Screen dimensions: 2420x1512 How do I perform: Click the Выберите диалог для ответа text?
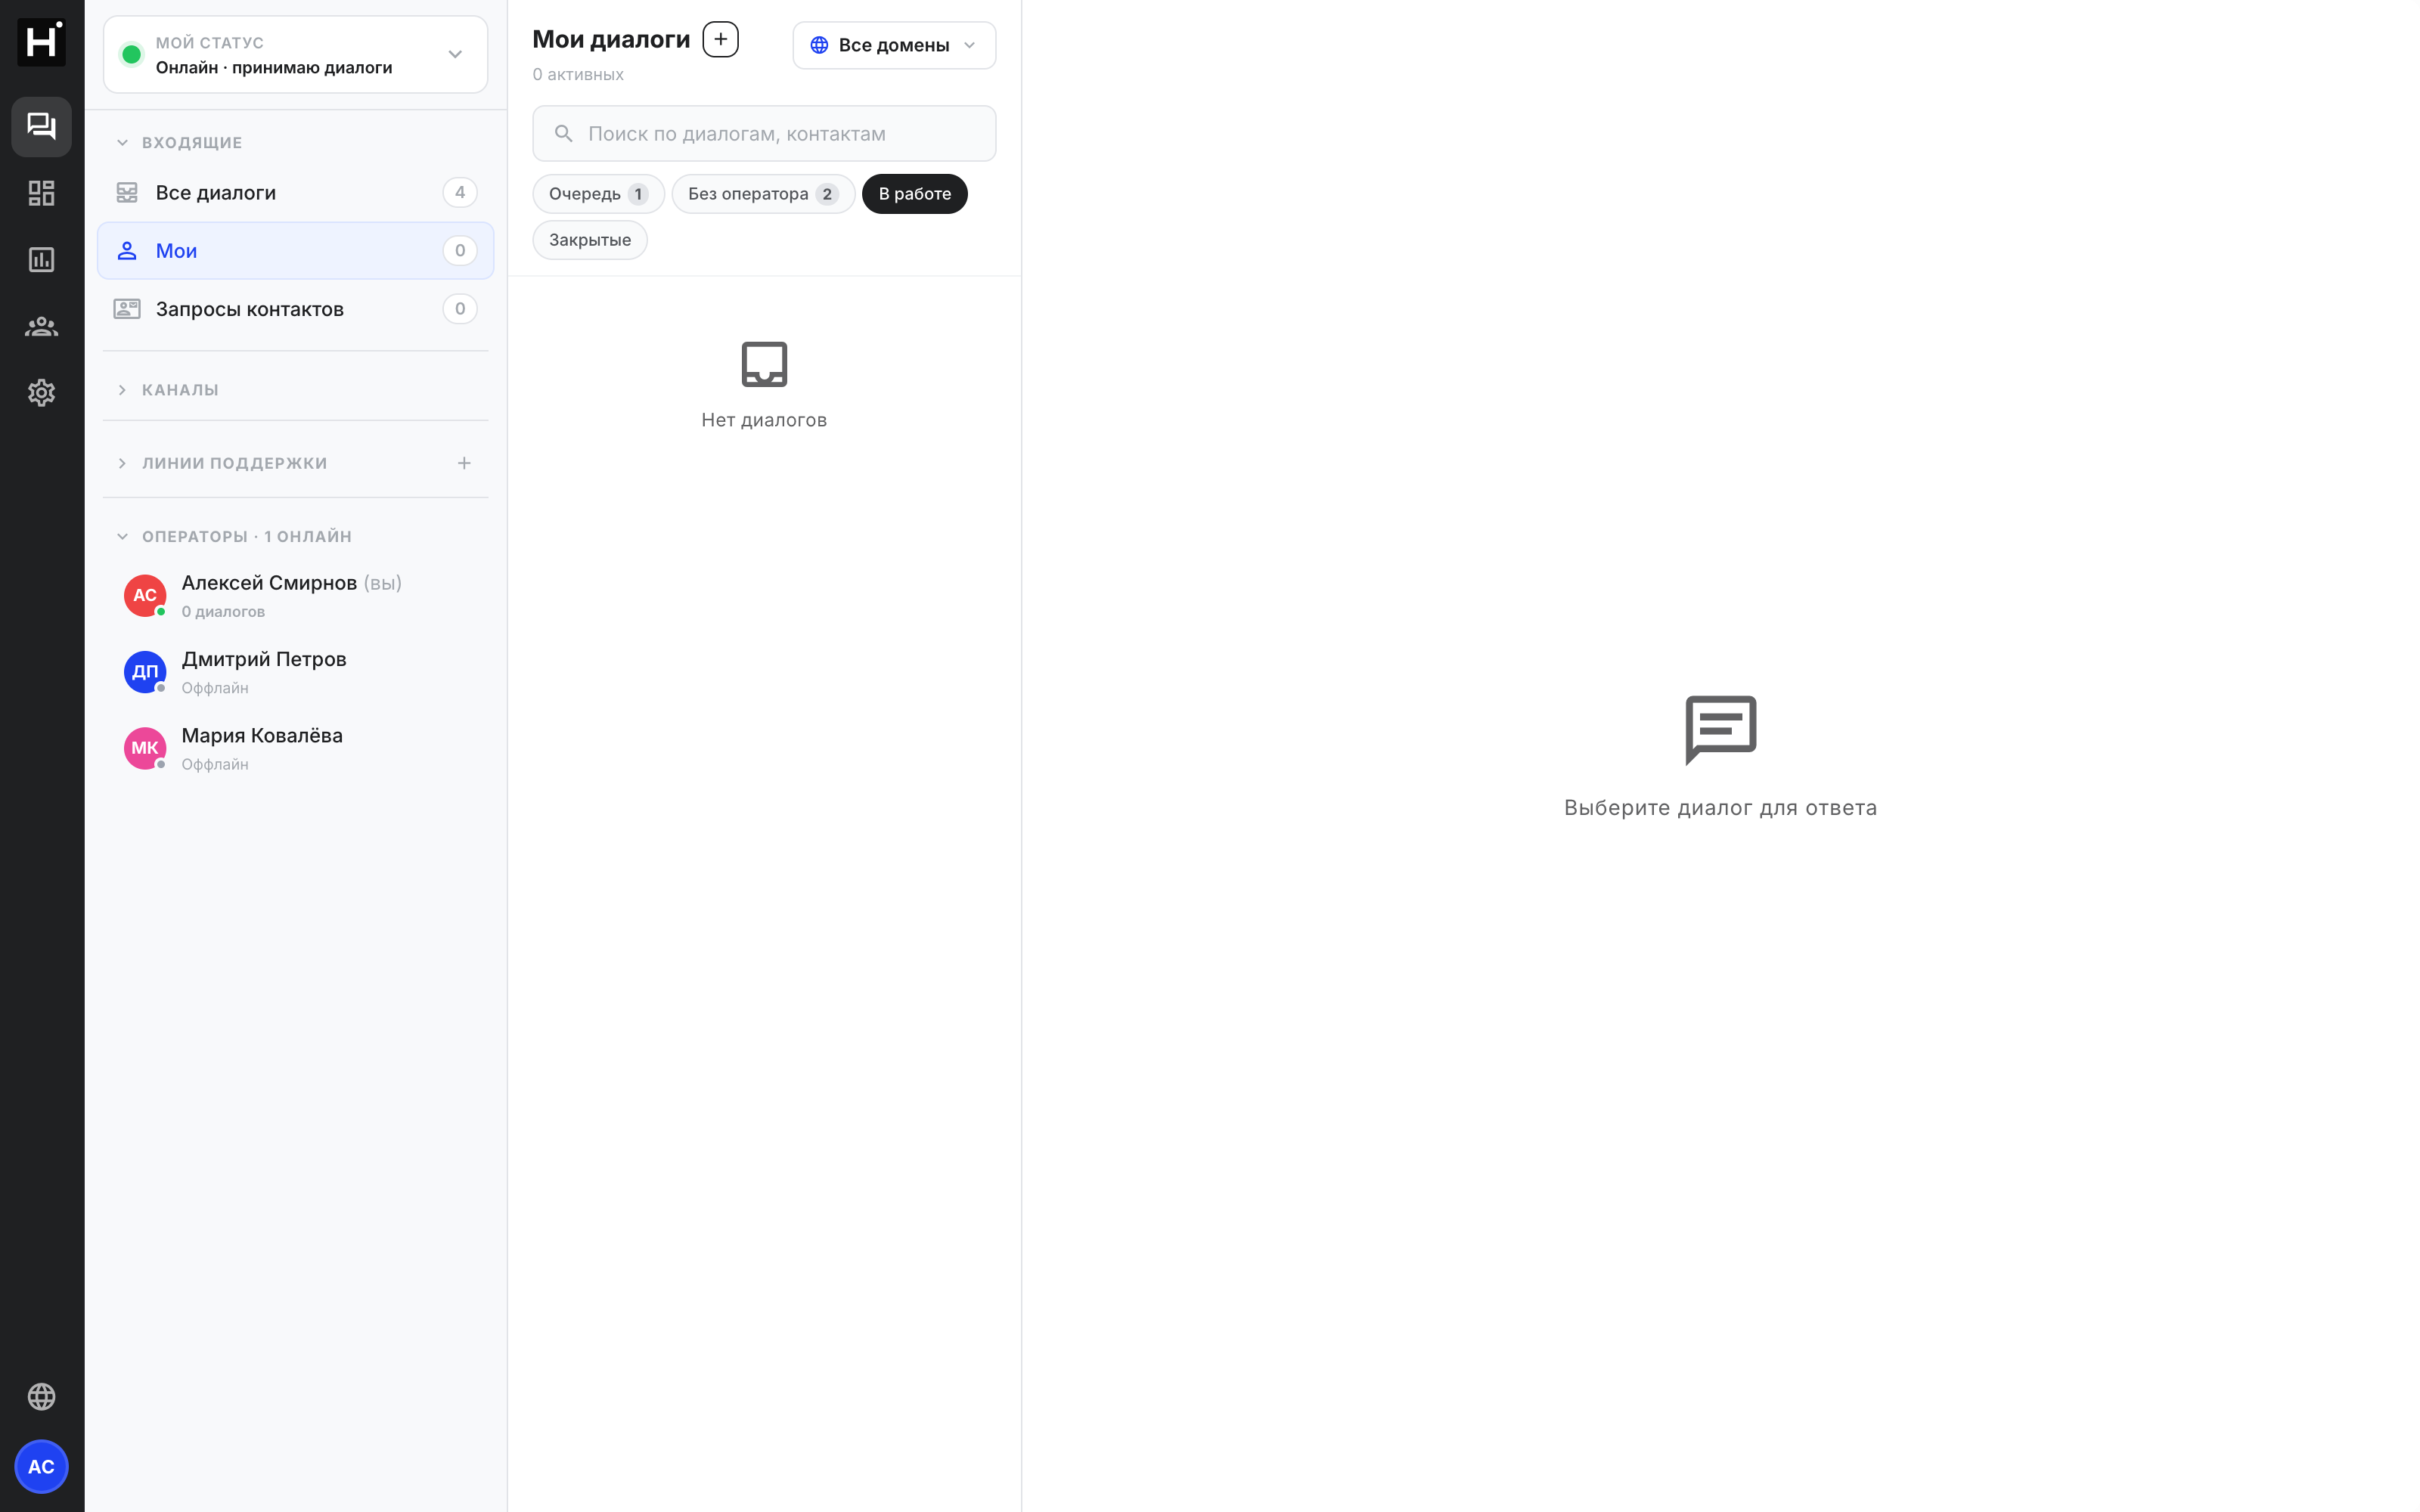(1720, 808)
